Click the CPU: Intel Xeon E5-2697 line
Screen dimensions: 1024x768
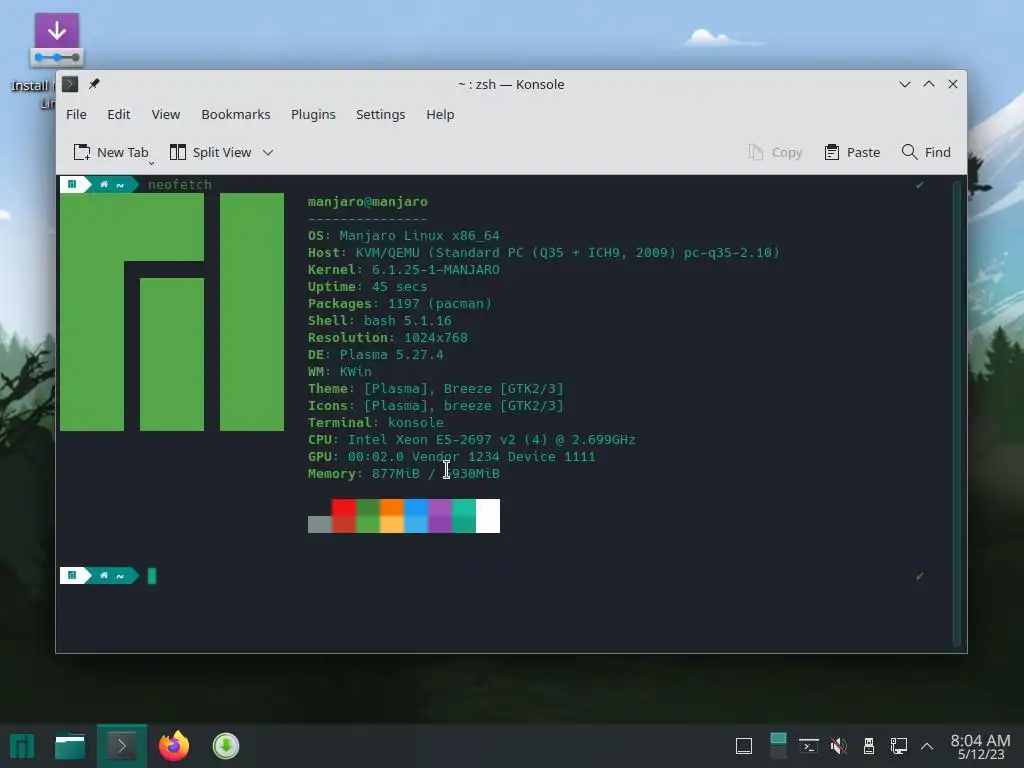472,440
